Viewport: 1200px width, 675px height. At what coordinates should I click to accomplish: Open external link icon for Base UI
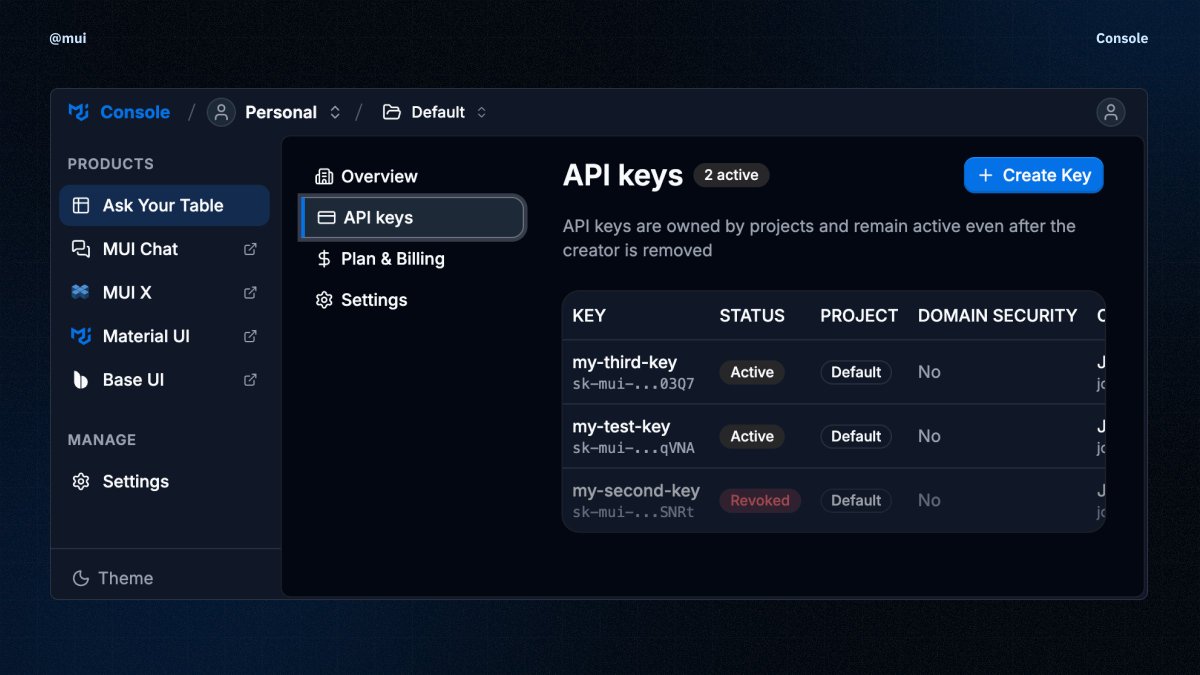[250, 380]
